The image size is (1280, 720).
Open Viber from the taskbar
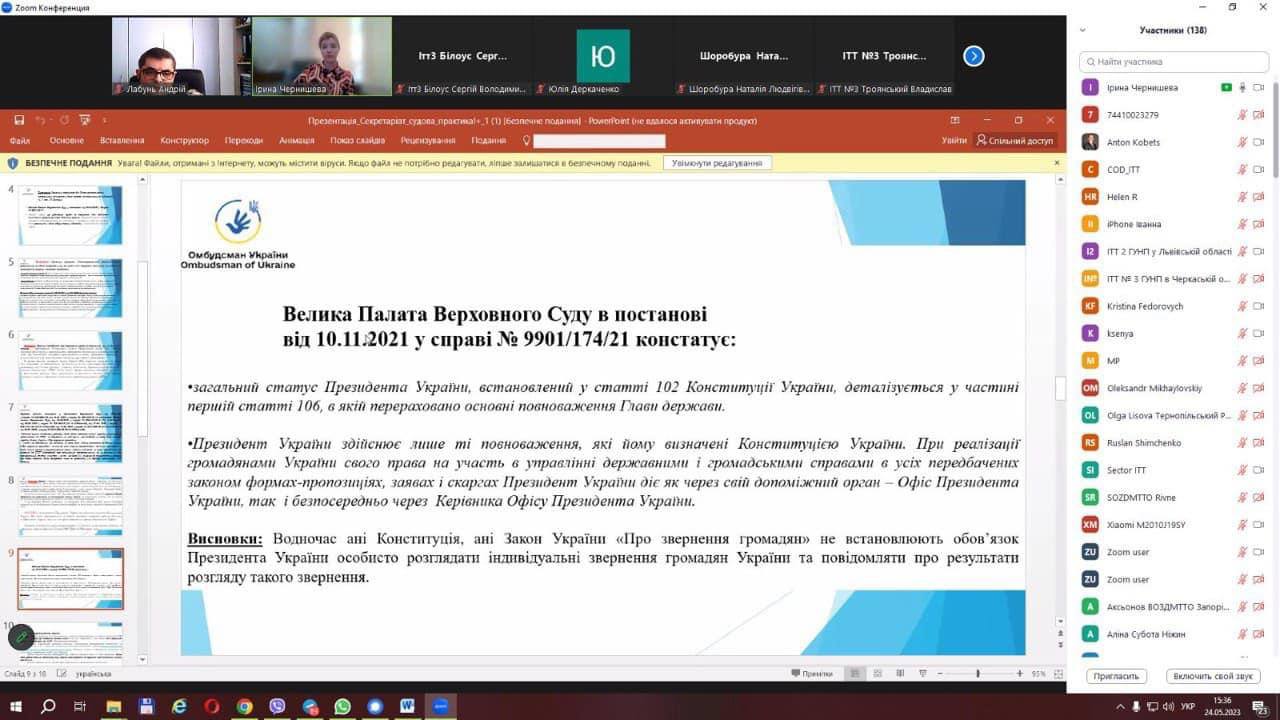pyautogui.click(x=277, y=706)
